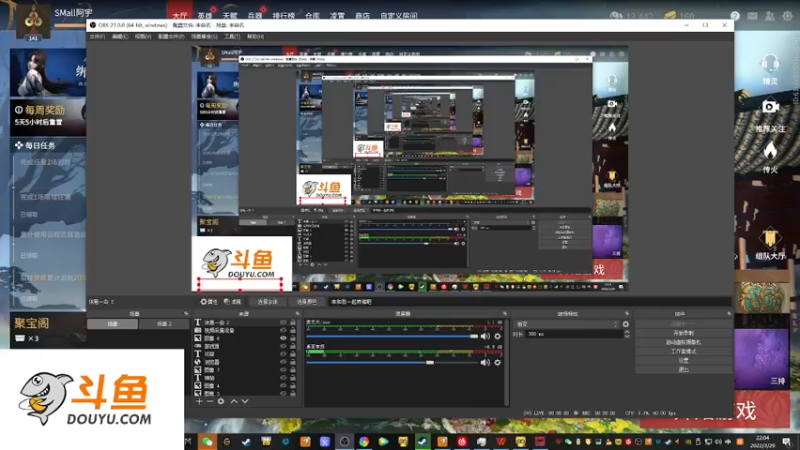The height and width of the screenshot is (450, 800).
Task: Toggle visibility of the 图像 6 source
Action: click(x=283, y=338)
